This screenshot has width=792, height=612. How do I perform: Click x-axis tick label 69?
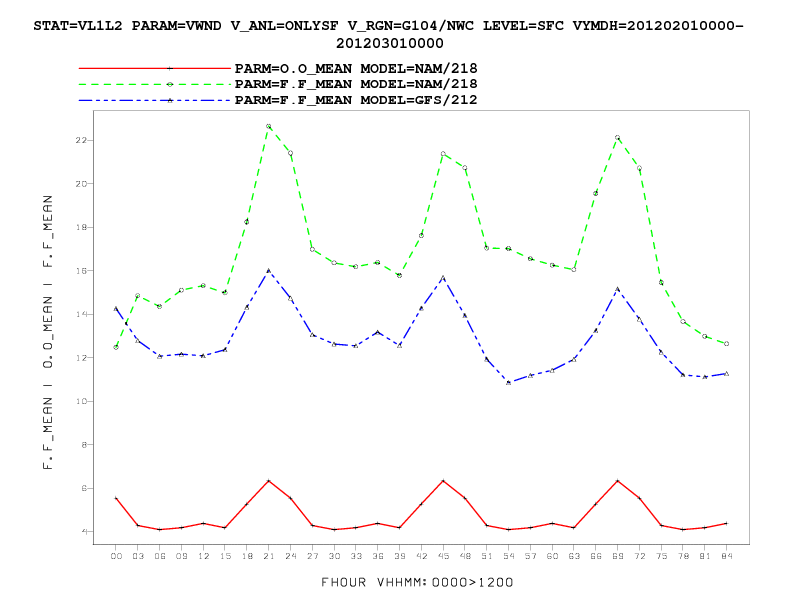(x=618, y=556)
